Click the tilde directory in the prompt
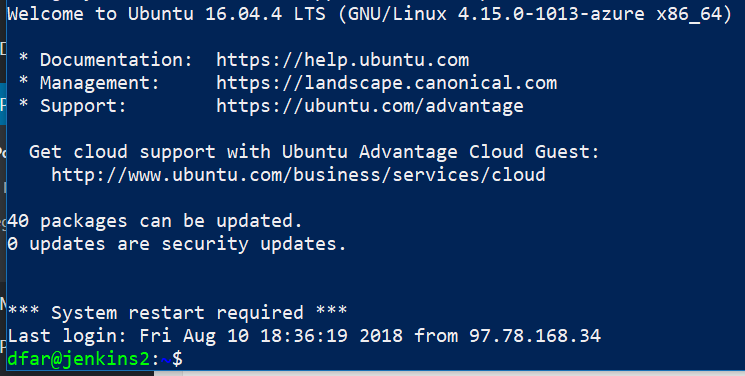 click(x=166, y=360)
